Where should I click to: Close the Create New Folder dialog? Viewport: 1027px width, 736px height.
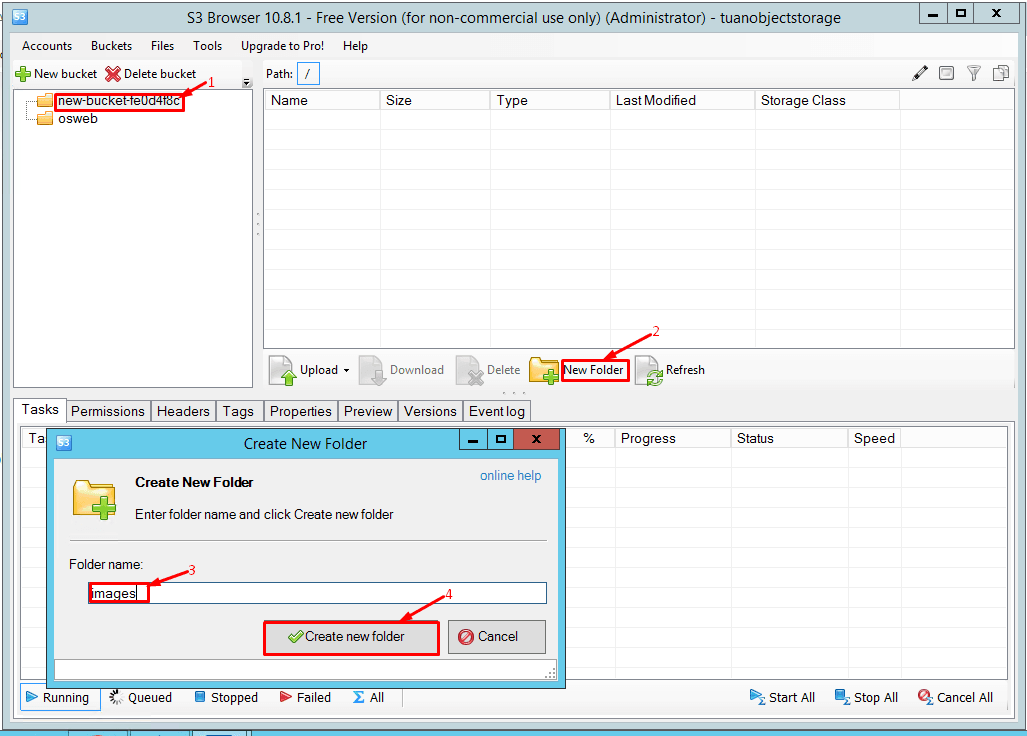(536, 439)
